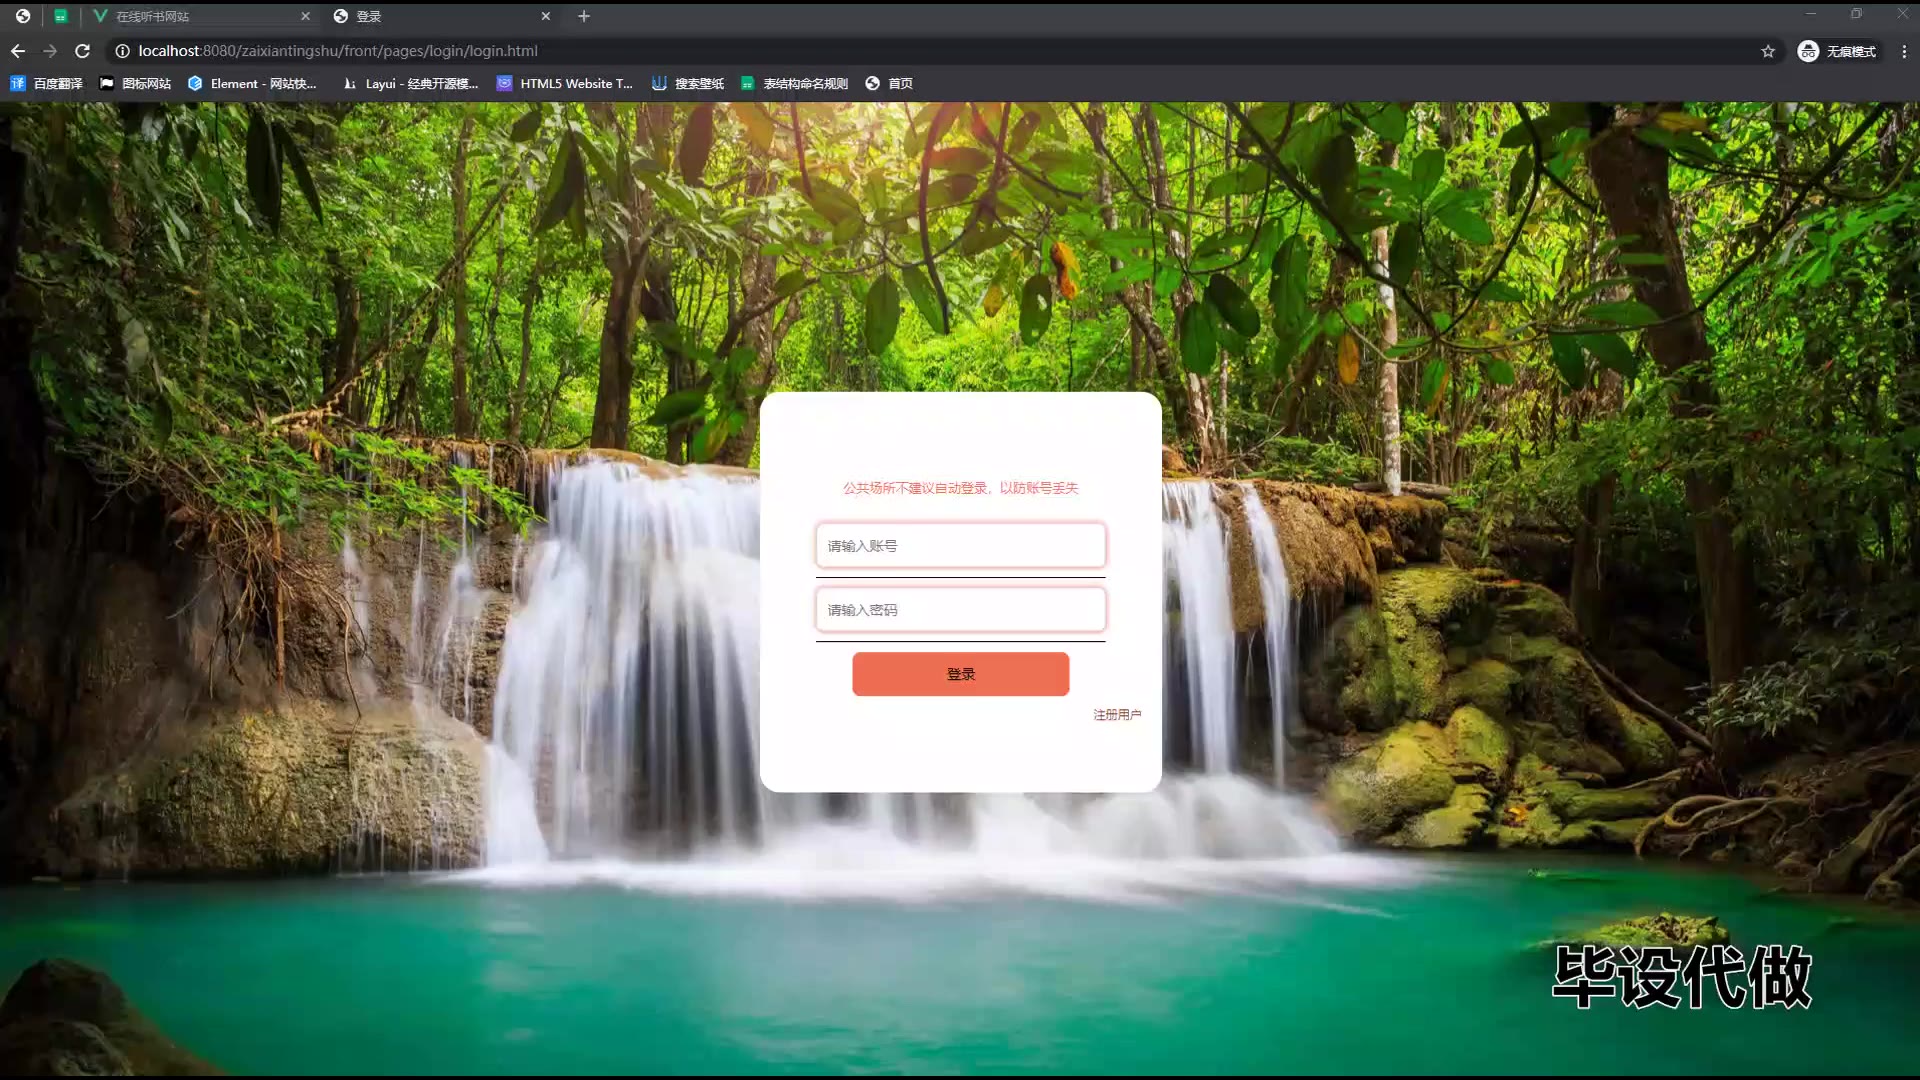
Task: Click the green pinned tab icon
Action: click(61, 16)
